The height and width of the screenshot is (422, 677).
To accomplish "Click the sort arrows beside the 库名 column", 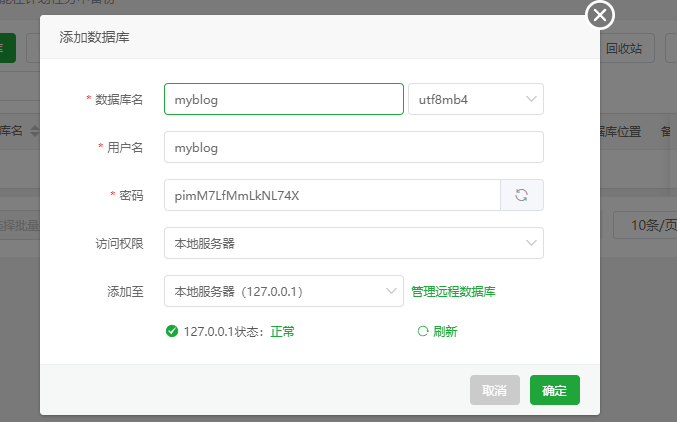I will pyautogui.click(x=35, y=131).
